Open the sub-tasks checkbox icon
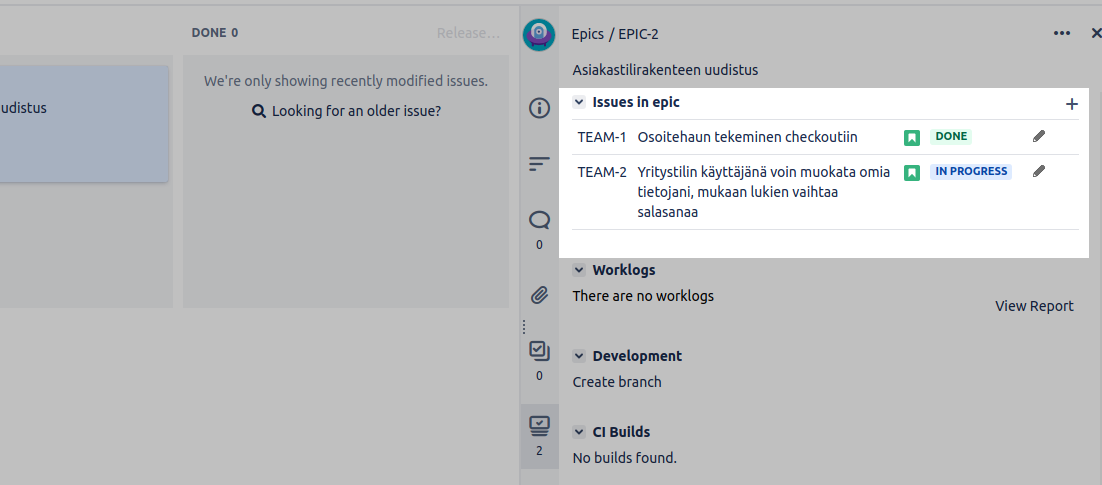 click(539, 351)
